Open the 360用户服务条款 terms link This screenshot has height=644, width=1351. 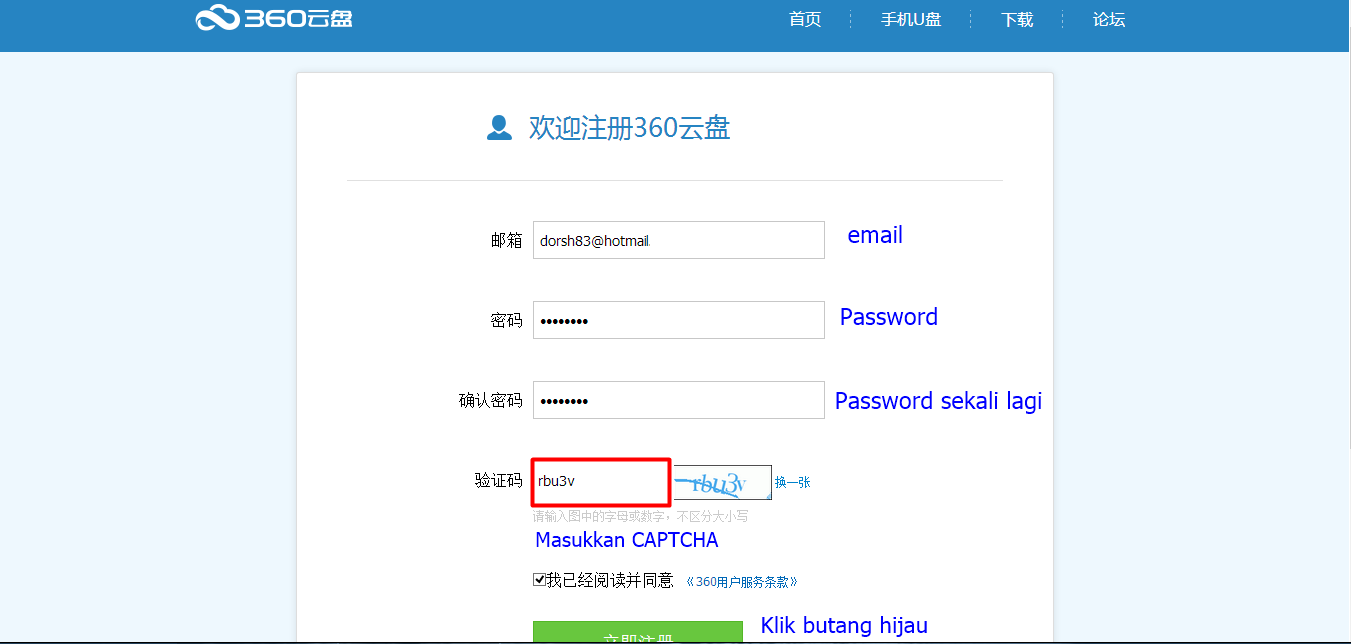tap(741, 581)
